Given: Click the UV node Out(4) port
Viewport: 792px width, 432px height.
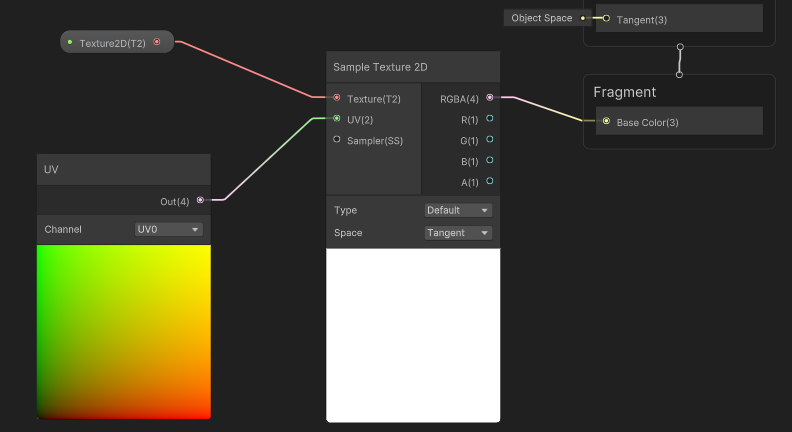Looking at the screenshot, I should [201, 200].
